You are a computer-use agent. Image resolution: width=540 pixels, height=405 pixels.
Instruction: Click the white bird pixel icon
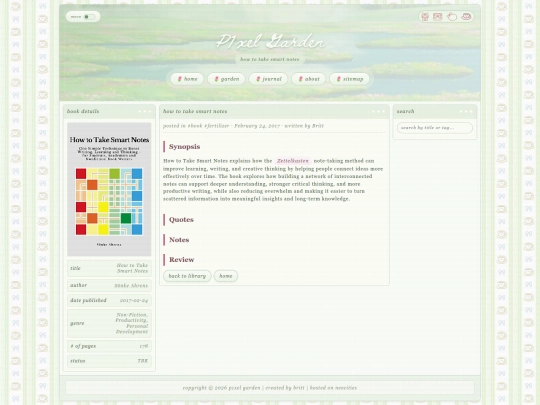click(451, 17)
